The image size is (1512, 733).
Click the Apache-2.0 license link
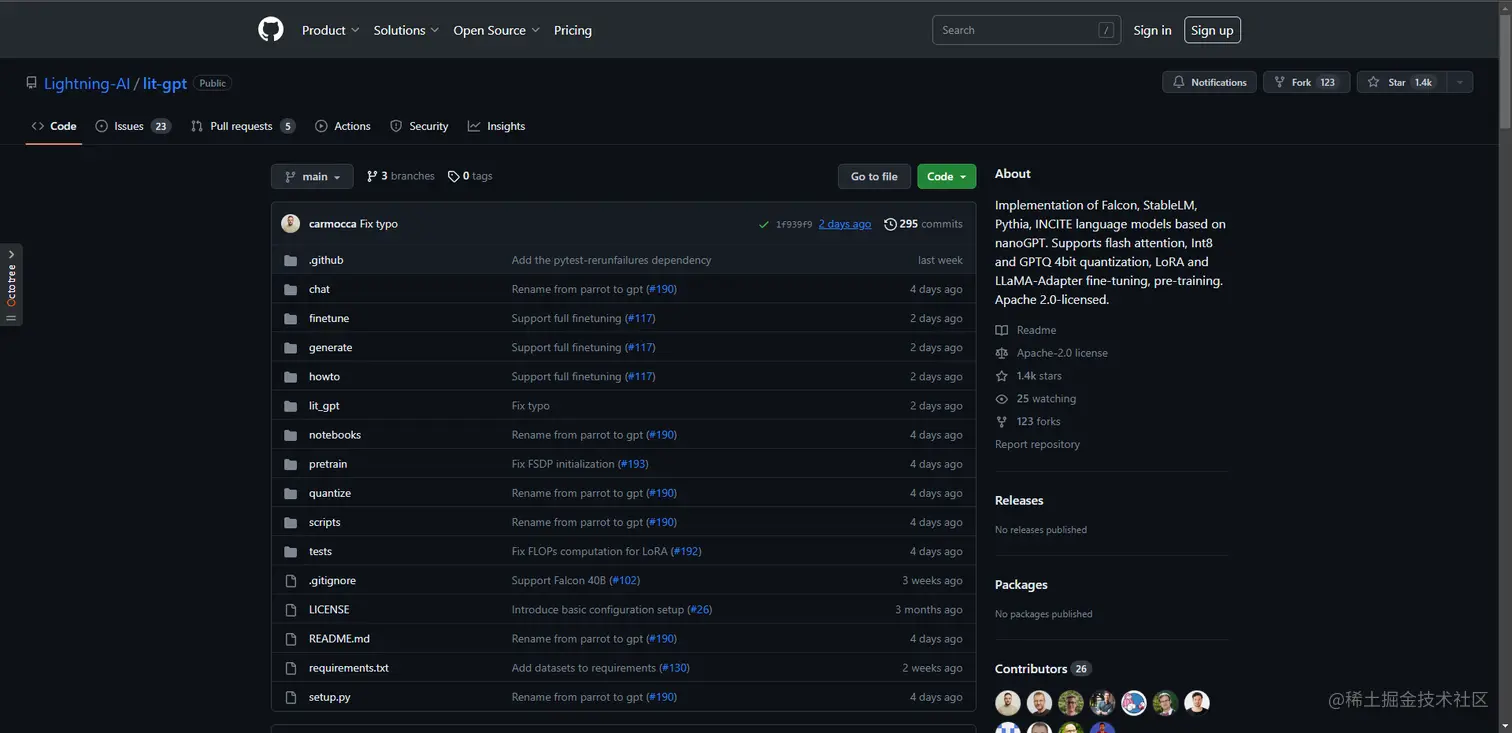coord(1062,353)
